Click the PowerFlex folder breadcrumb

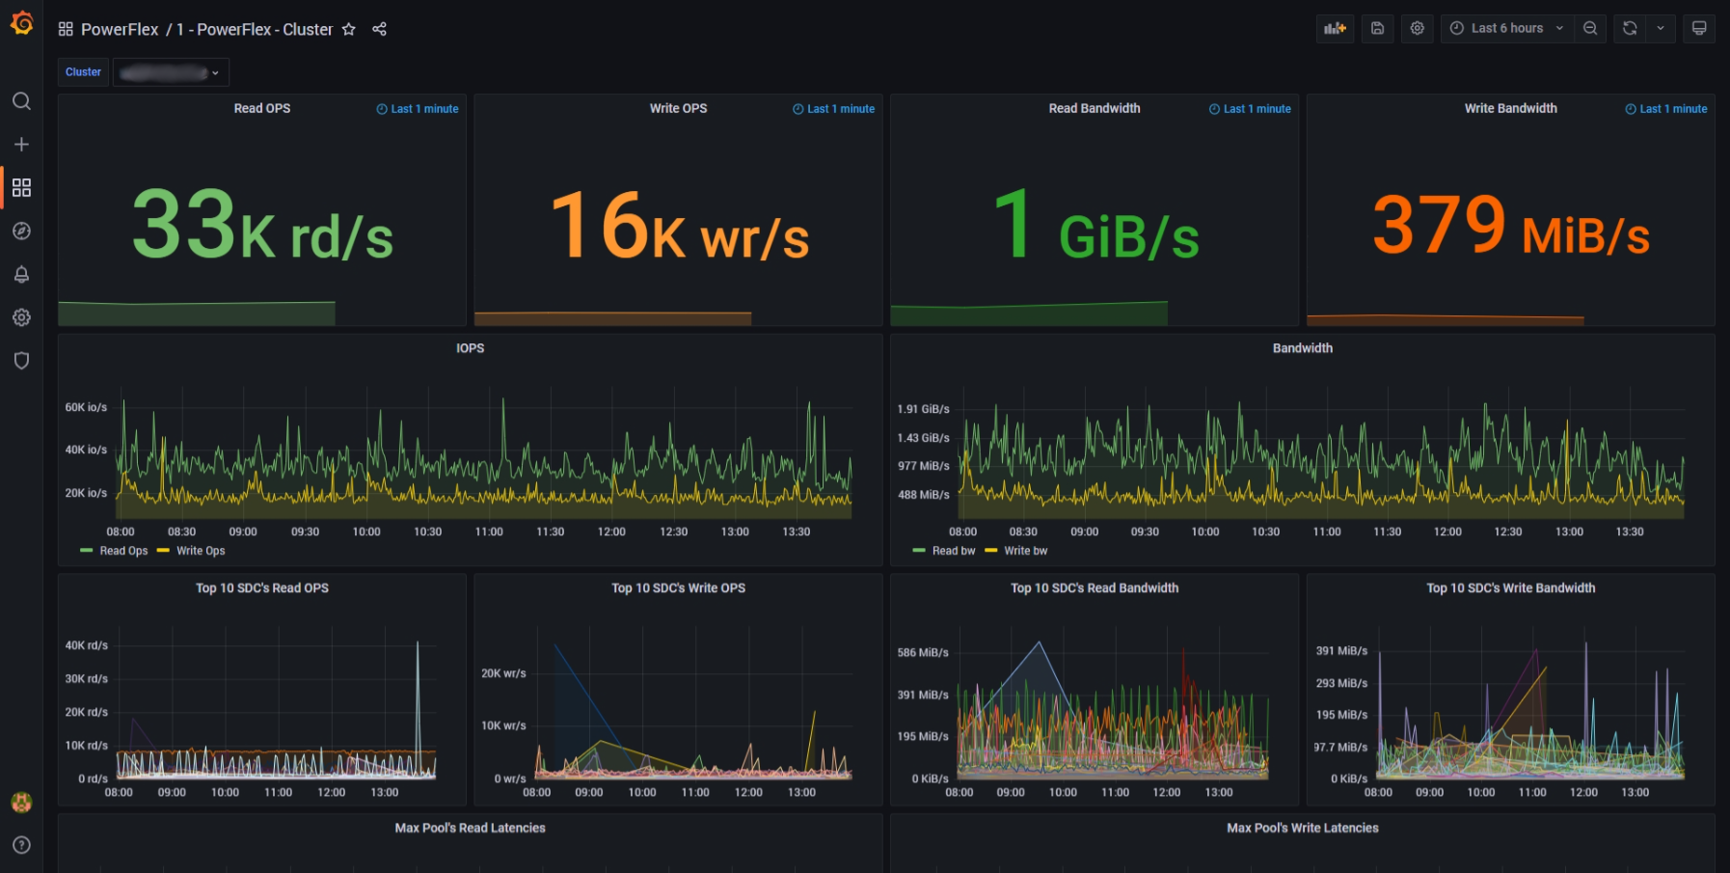[x=119, y=29]
